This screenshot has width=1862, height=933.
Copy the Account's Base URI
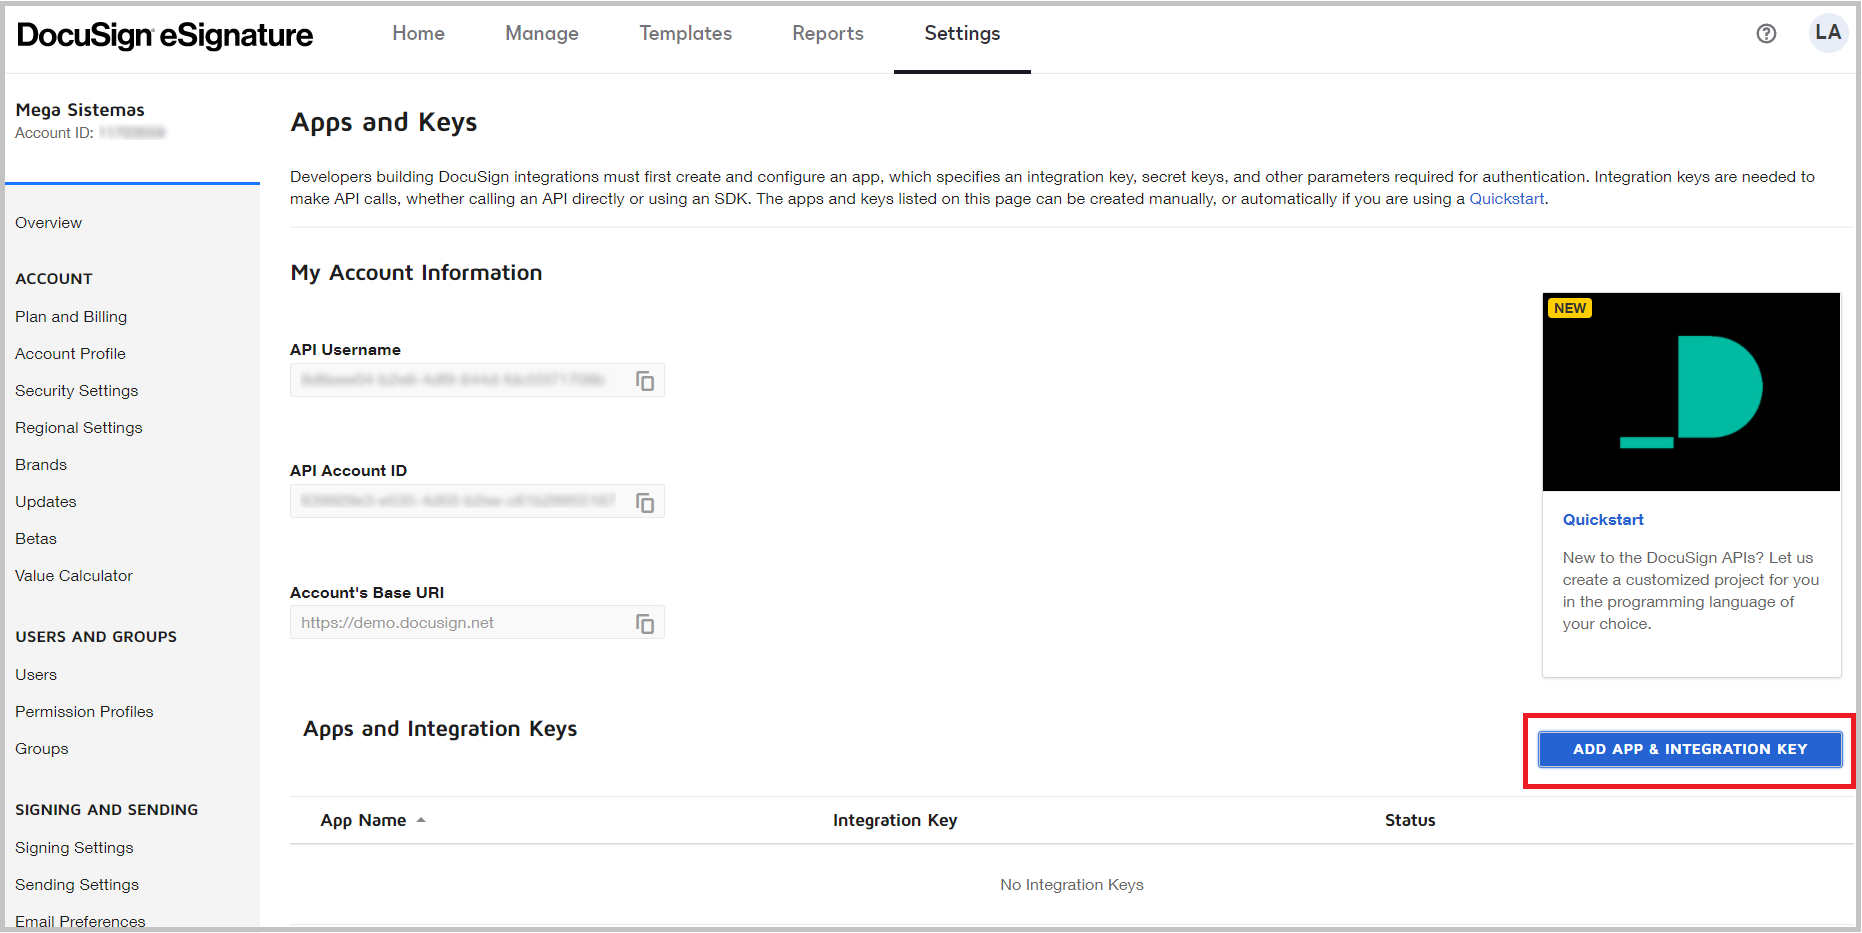[x=645, y=624]
